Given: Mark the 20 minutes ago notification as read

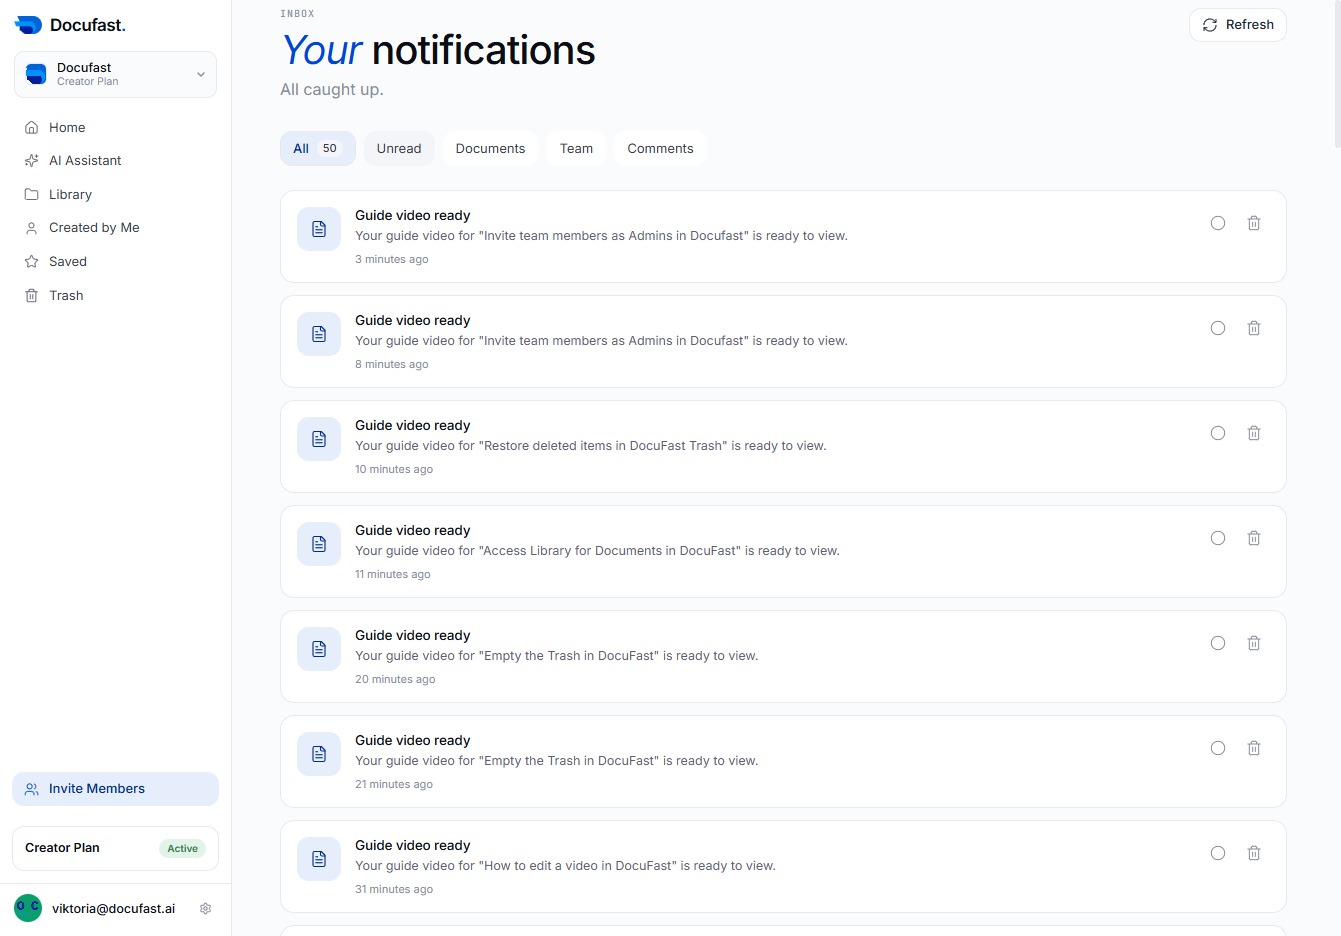Looking at the screenshot, I should (1218, 643).
